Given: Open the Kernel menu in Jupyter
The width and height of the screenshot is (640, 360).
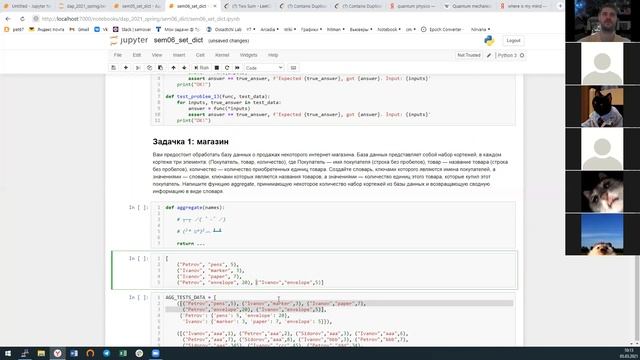Looking at the screenshot, I should 222,55.
